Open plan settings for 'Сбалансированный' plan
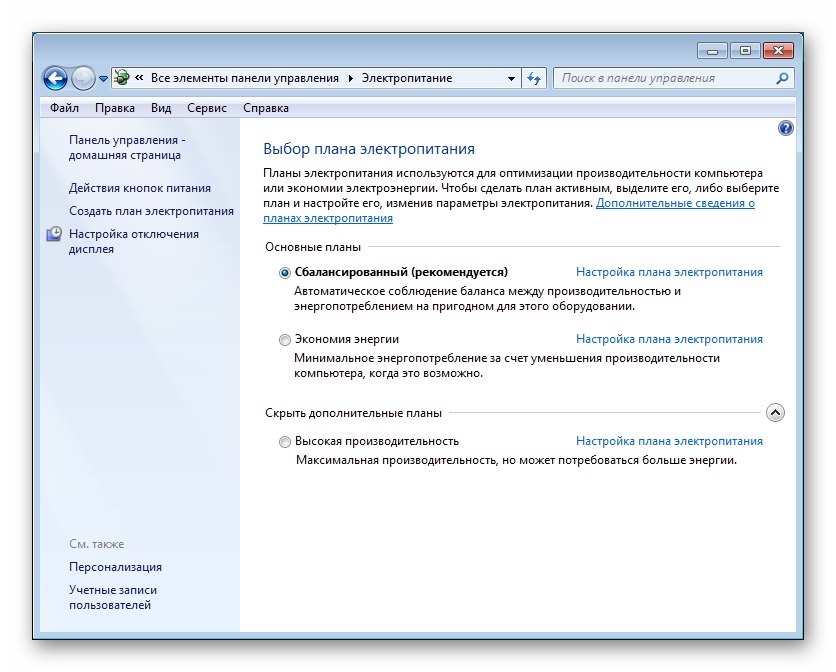Image resolution: width=836 pixels, height=672 pixels. [x=669, y=272]
